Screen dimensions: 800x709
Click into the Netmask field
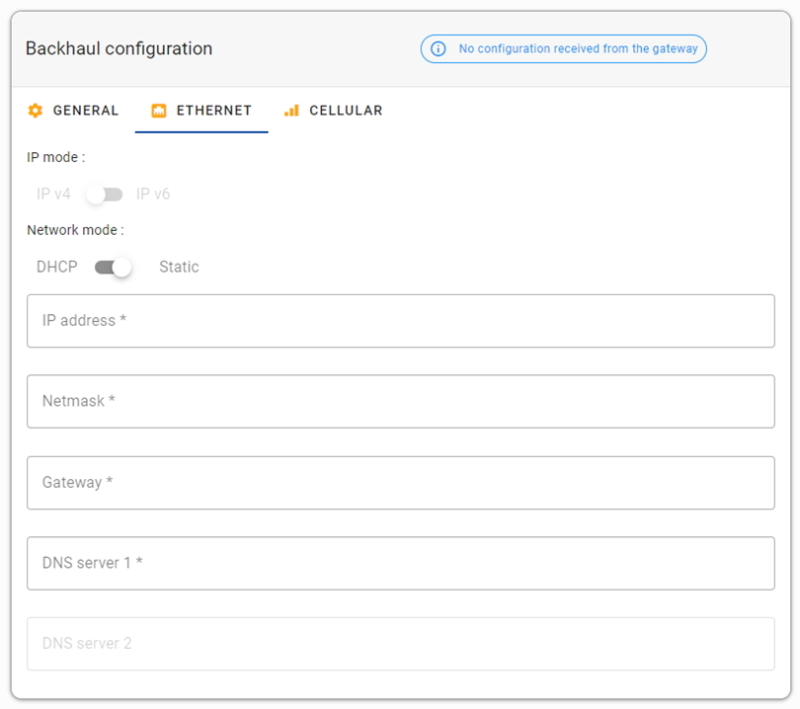tap(400, 401)
